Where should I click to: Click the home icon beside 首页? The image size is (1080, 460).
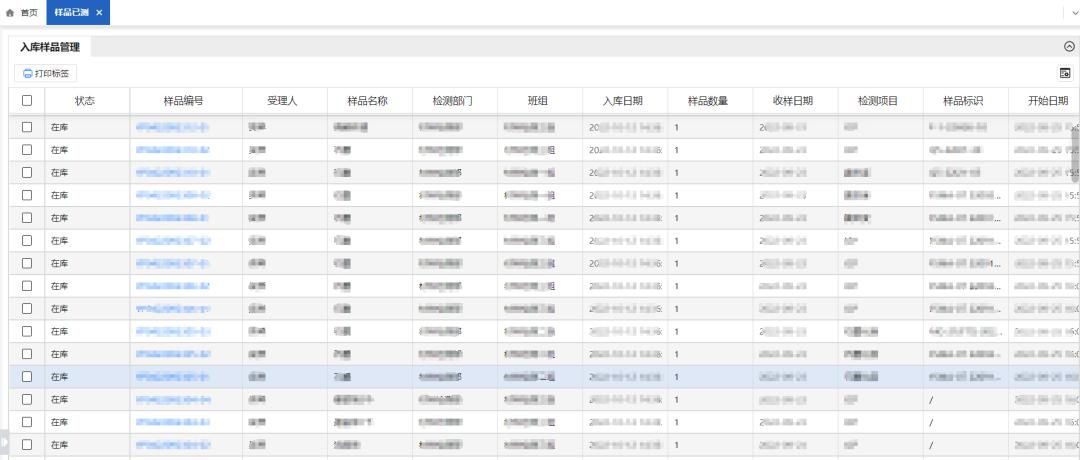(10, 12)
